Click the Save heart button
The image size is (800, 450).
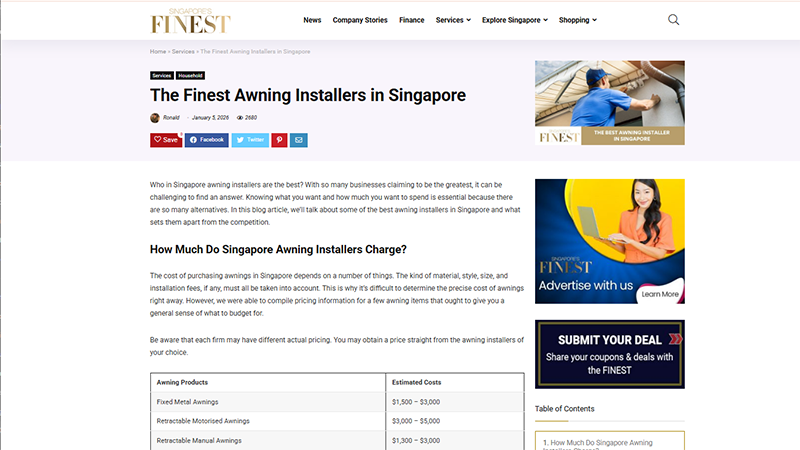166,140
